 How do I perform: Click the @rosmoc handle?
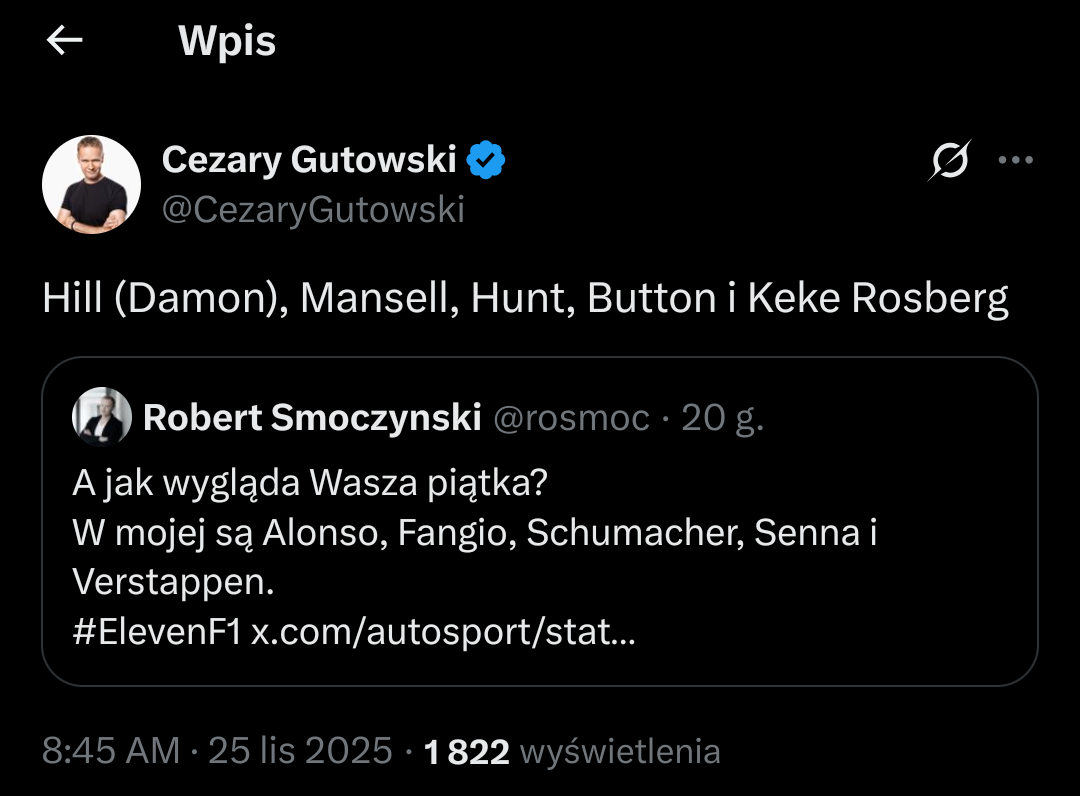tap(572, 418)
